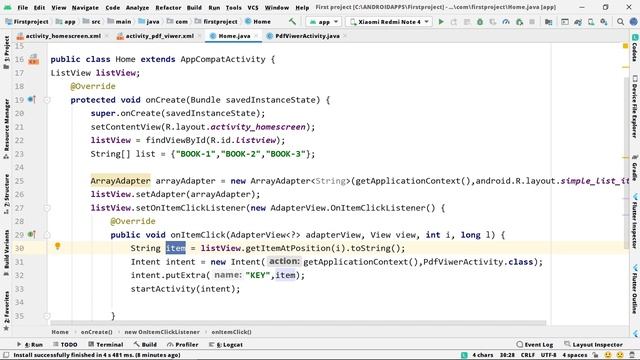The width and height of the screenshot is (640, 360).
Task: Click the override gutter icon on line 19
Action: pos(31,99)
